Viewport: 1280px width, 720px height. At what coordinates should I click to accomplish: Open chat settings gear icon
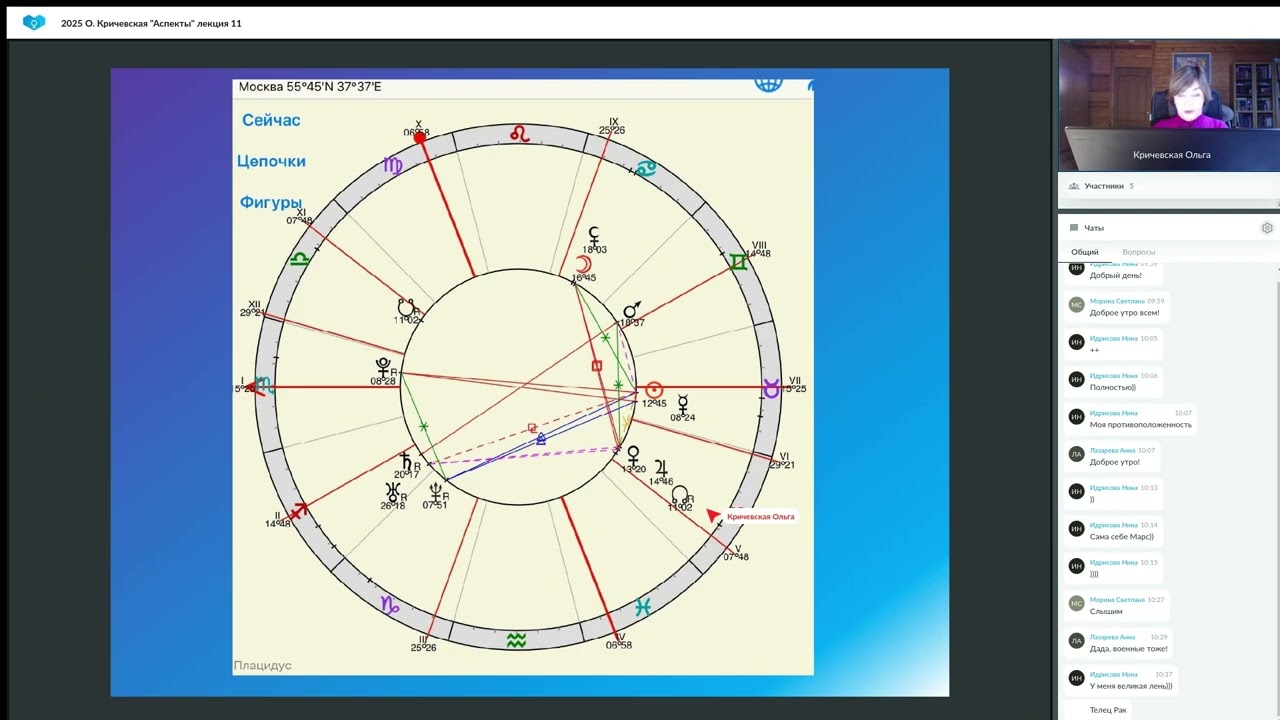pos(1267,228)
